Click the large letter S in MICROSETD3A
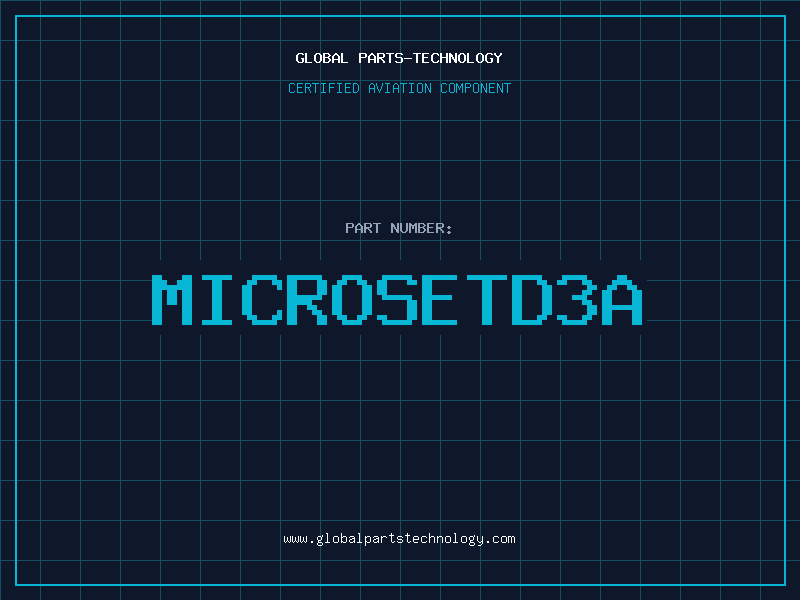The image size is (800, 600). (397, 299)
